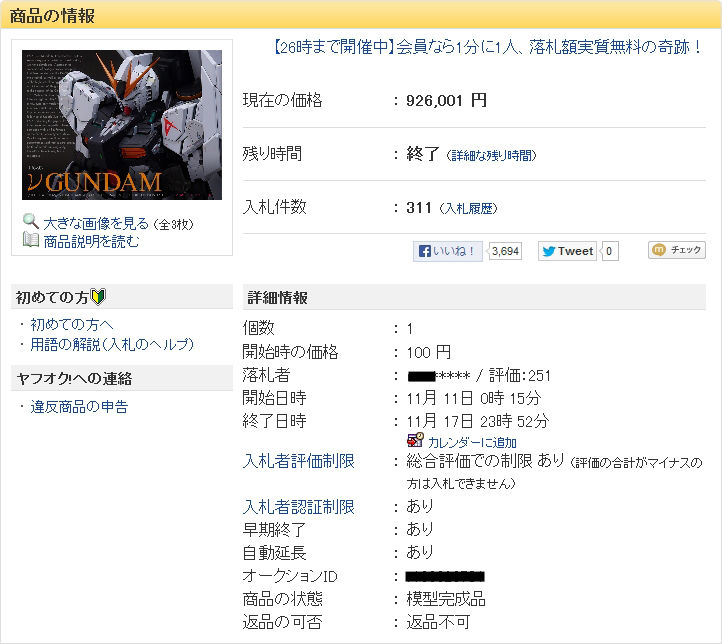Report item via 違反商品の申告
The image size is (722, 644).
79,407
